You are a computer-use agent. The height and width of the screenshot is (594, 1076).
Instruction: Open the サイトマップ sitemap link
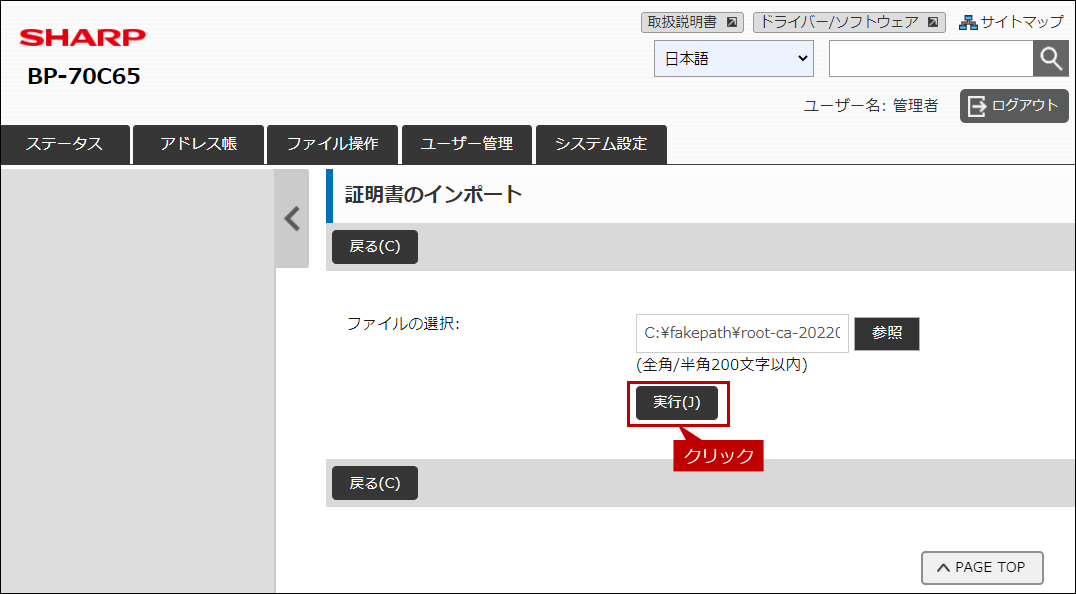[x=1011, y=22]
